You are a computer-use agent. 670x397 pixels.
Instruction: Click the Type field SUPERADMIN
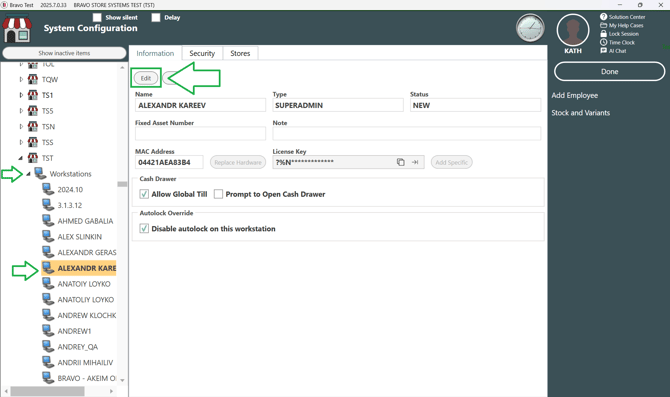point(338,105)
